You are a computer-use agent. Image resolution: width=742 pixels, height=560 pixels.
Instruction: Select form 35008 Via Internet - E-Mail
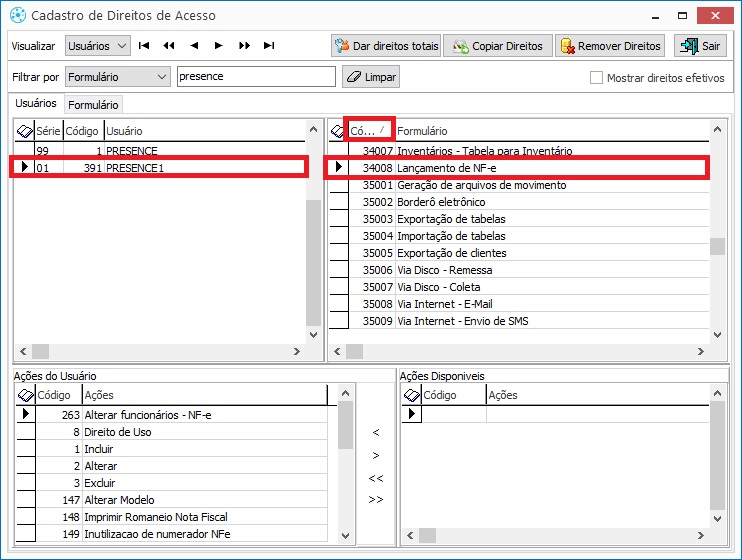[519, 304]
